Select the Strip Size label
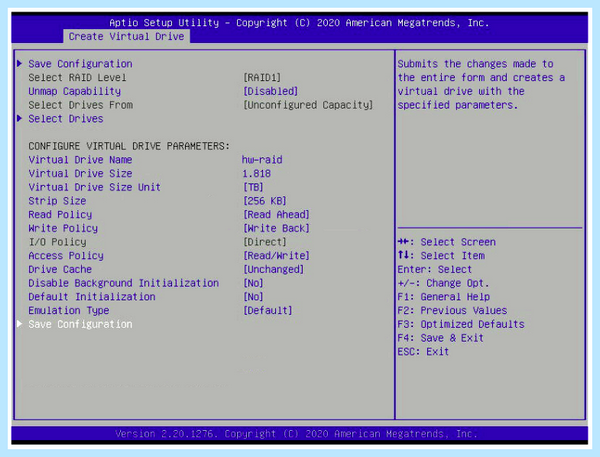The image size is (600, 457). (x=57, y=201)
